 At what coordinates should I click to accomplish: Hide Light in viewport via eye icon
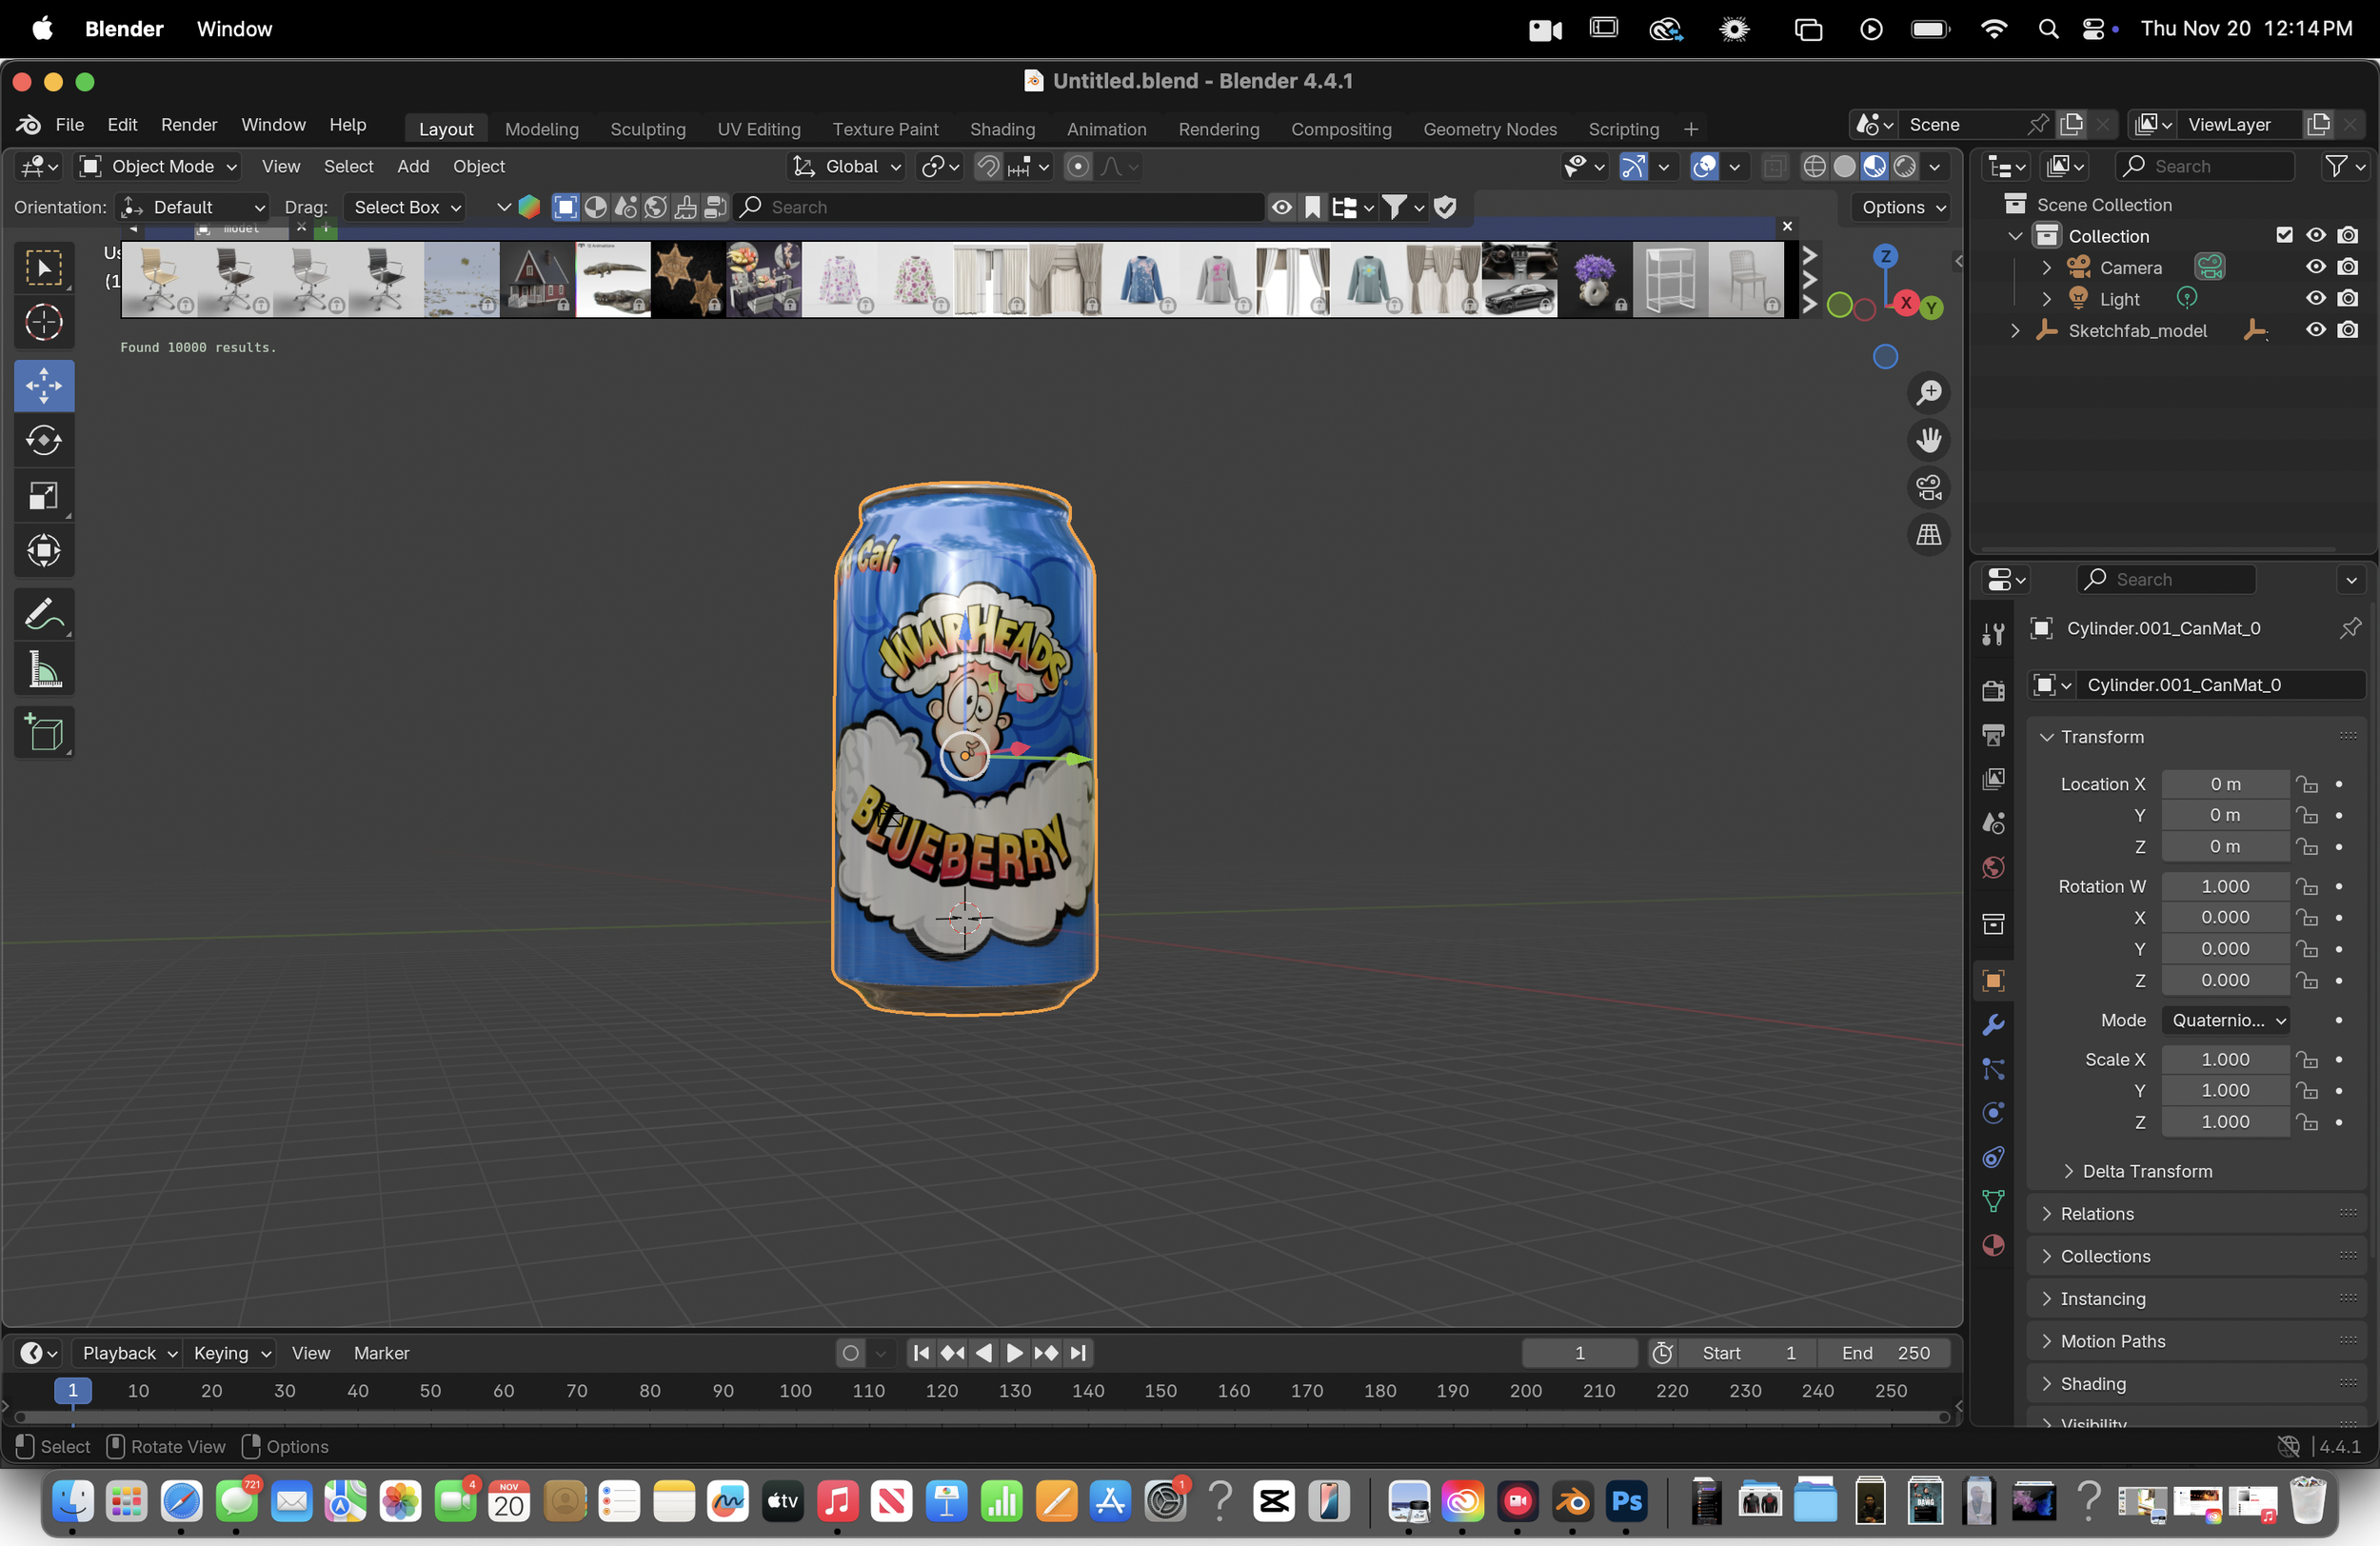point(2315,298)
